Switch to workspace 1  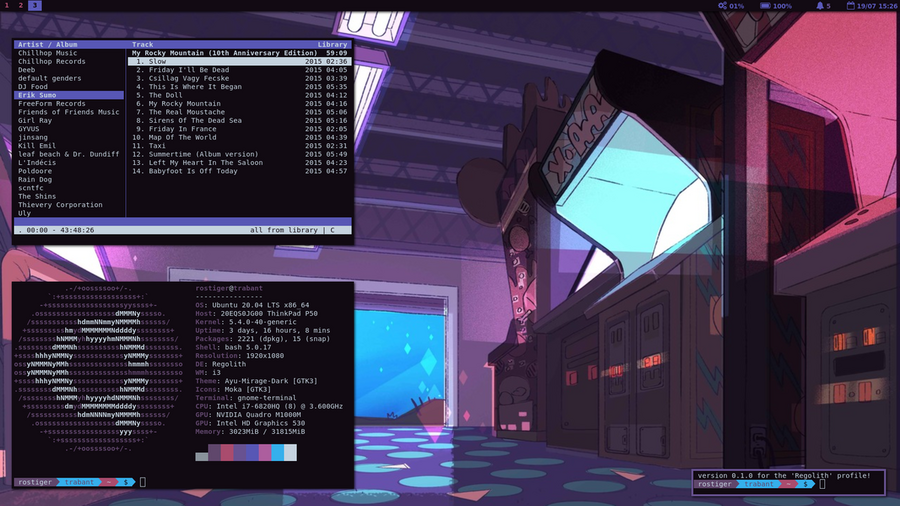[x=6, y=6]
